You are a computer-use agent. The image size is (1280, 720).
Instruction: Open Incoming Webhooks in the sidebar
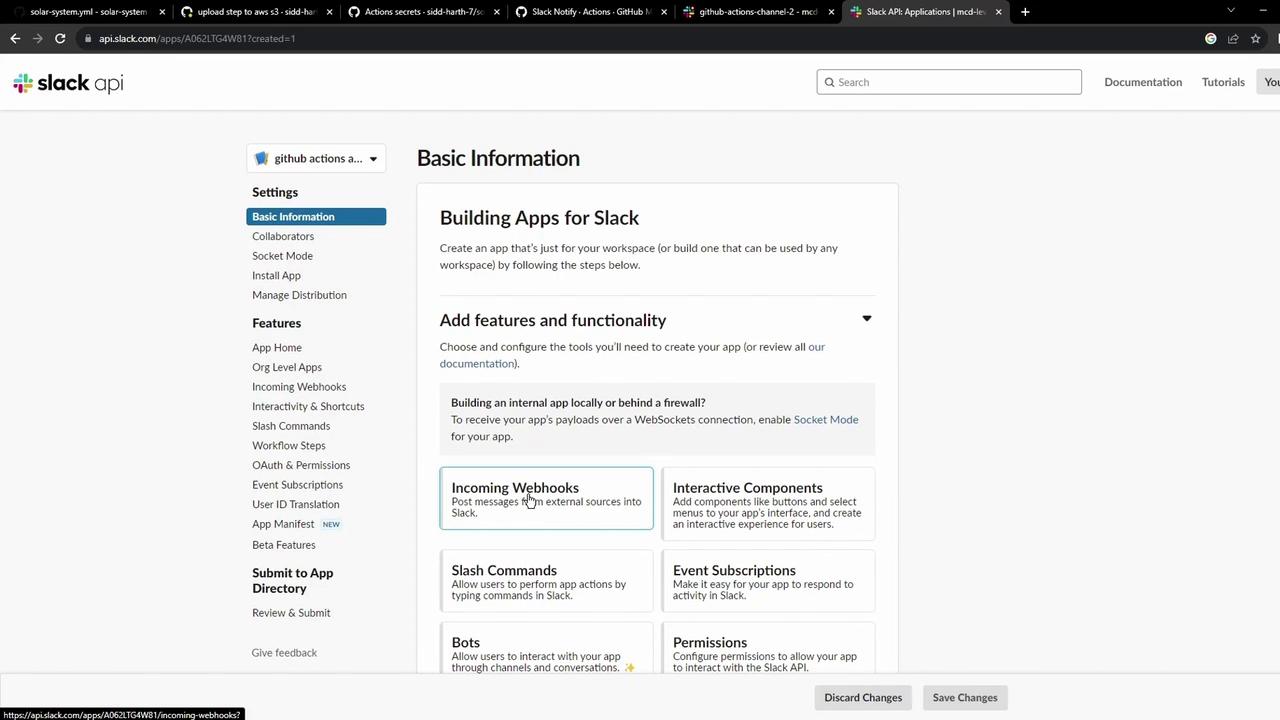(299, 387)
